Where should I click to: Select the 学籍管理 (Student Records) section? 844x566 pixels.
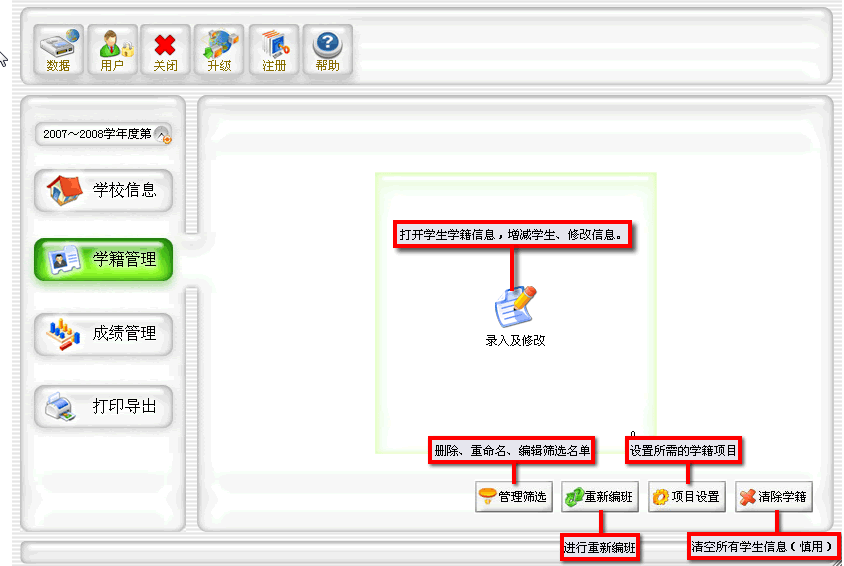[103, 259]
